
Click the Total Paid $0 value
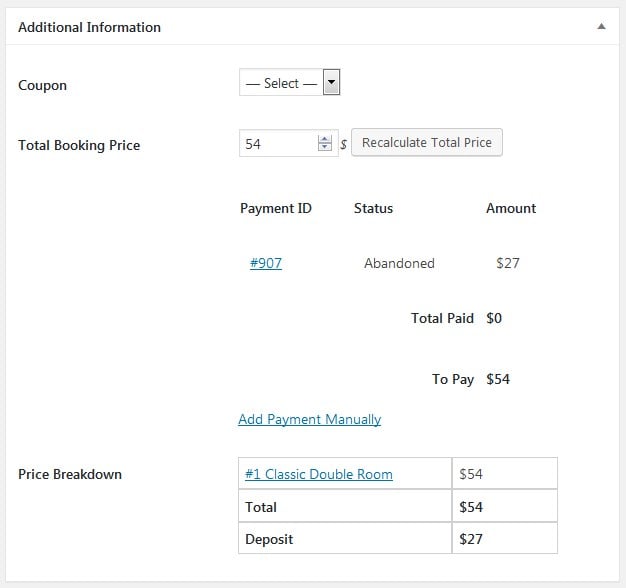coord(494,318)
